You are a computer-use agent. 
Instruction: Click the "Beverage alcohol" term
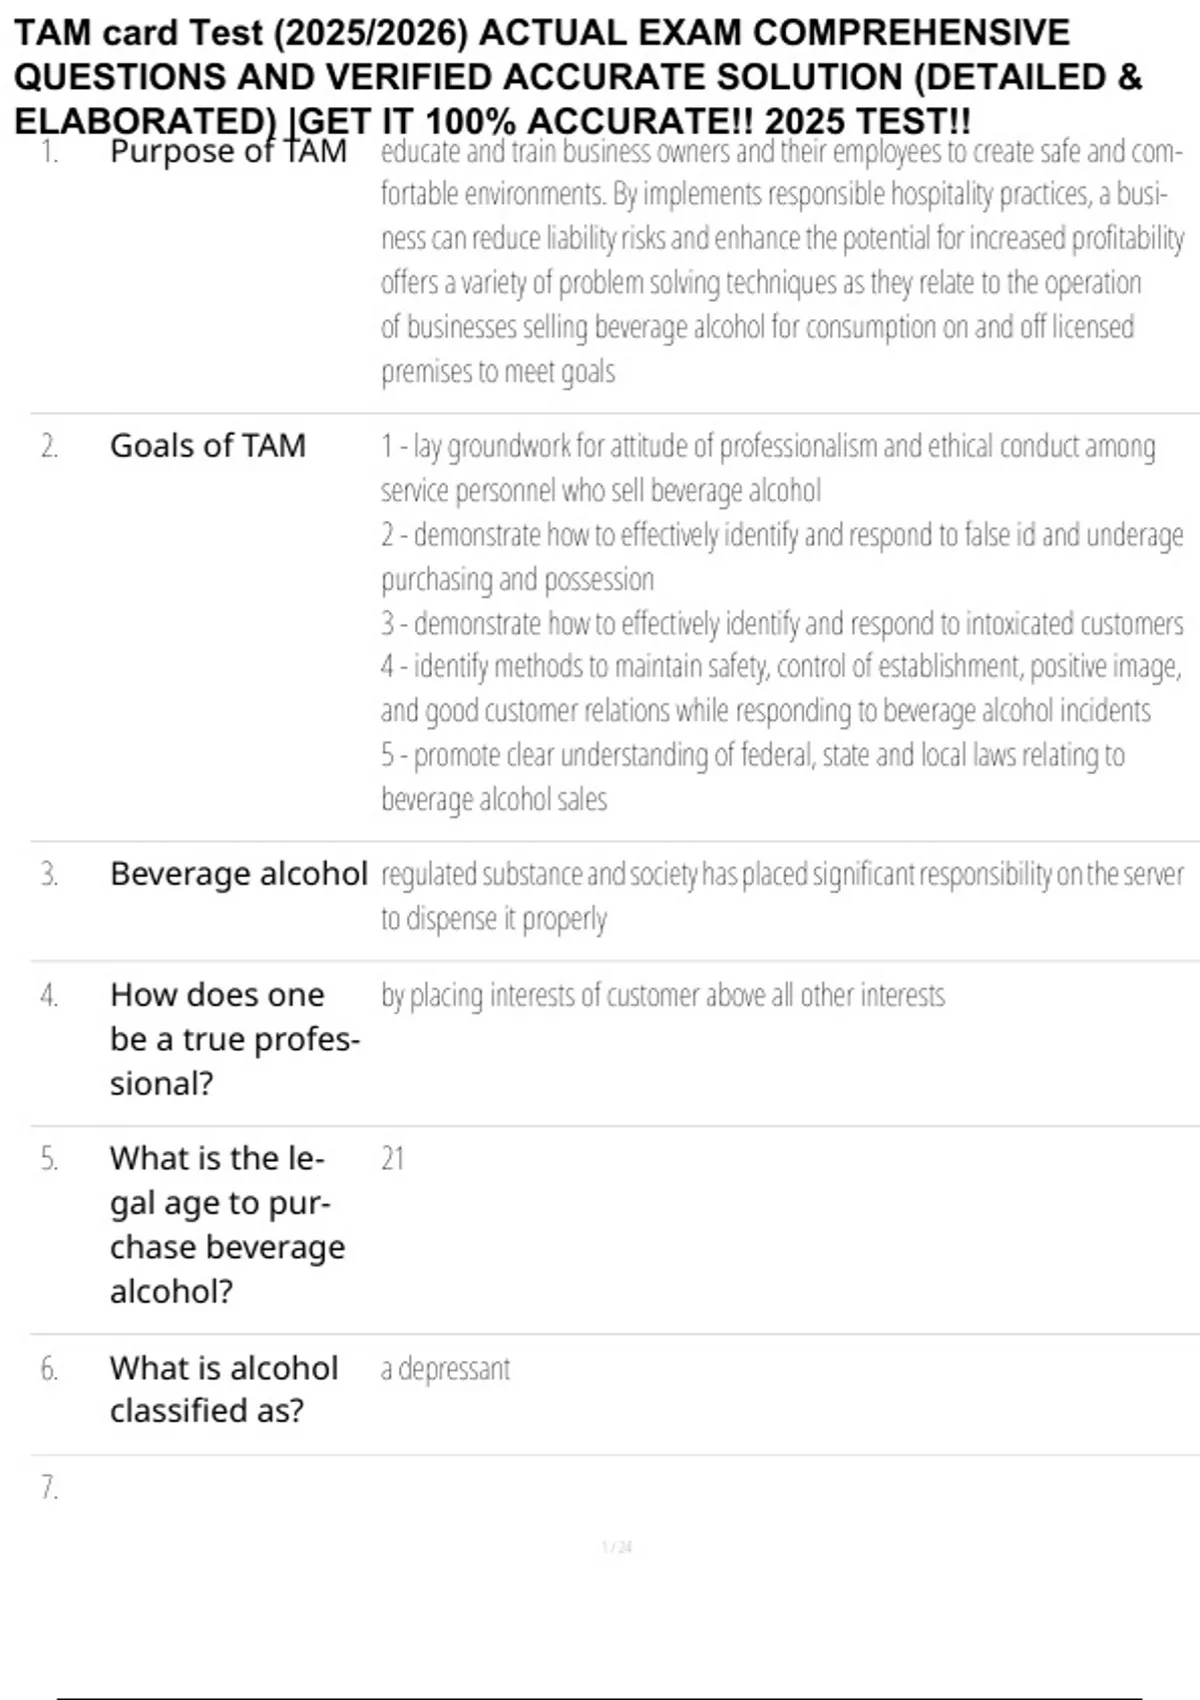click(x=239, y=874)
